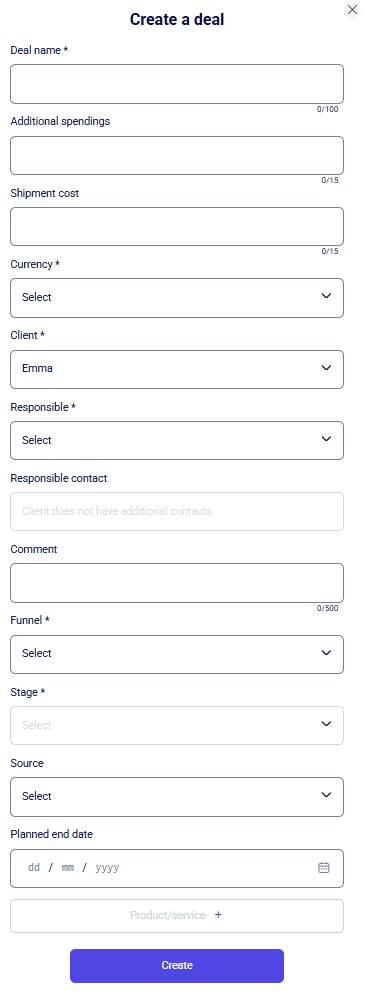Click the Funnel field chevron arrow
Screen dimensions: 370x996
click(x=326, y=653)
